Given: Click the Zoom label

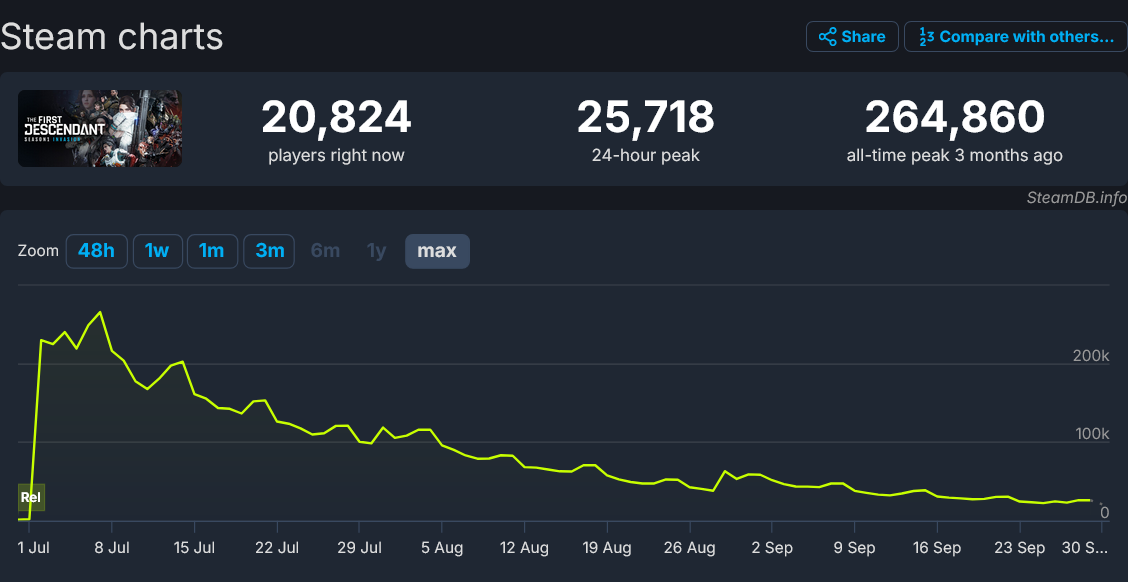Looking at the screenshot, I should pyautogui.click(x=38, y=251).
